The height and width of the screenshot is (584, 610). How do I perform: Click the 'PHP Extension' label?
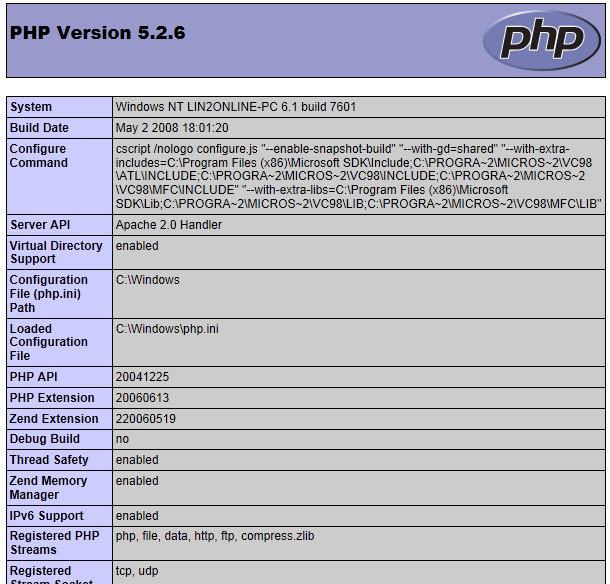52,398
